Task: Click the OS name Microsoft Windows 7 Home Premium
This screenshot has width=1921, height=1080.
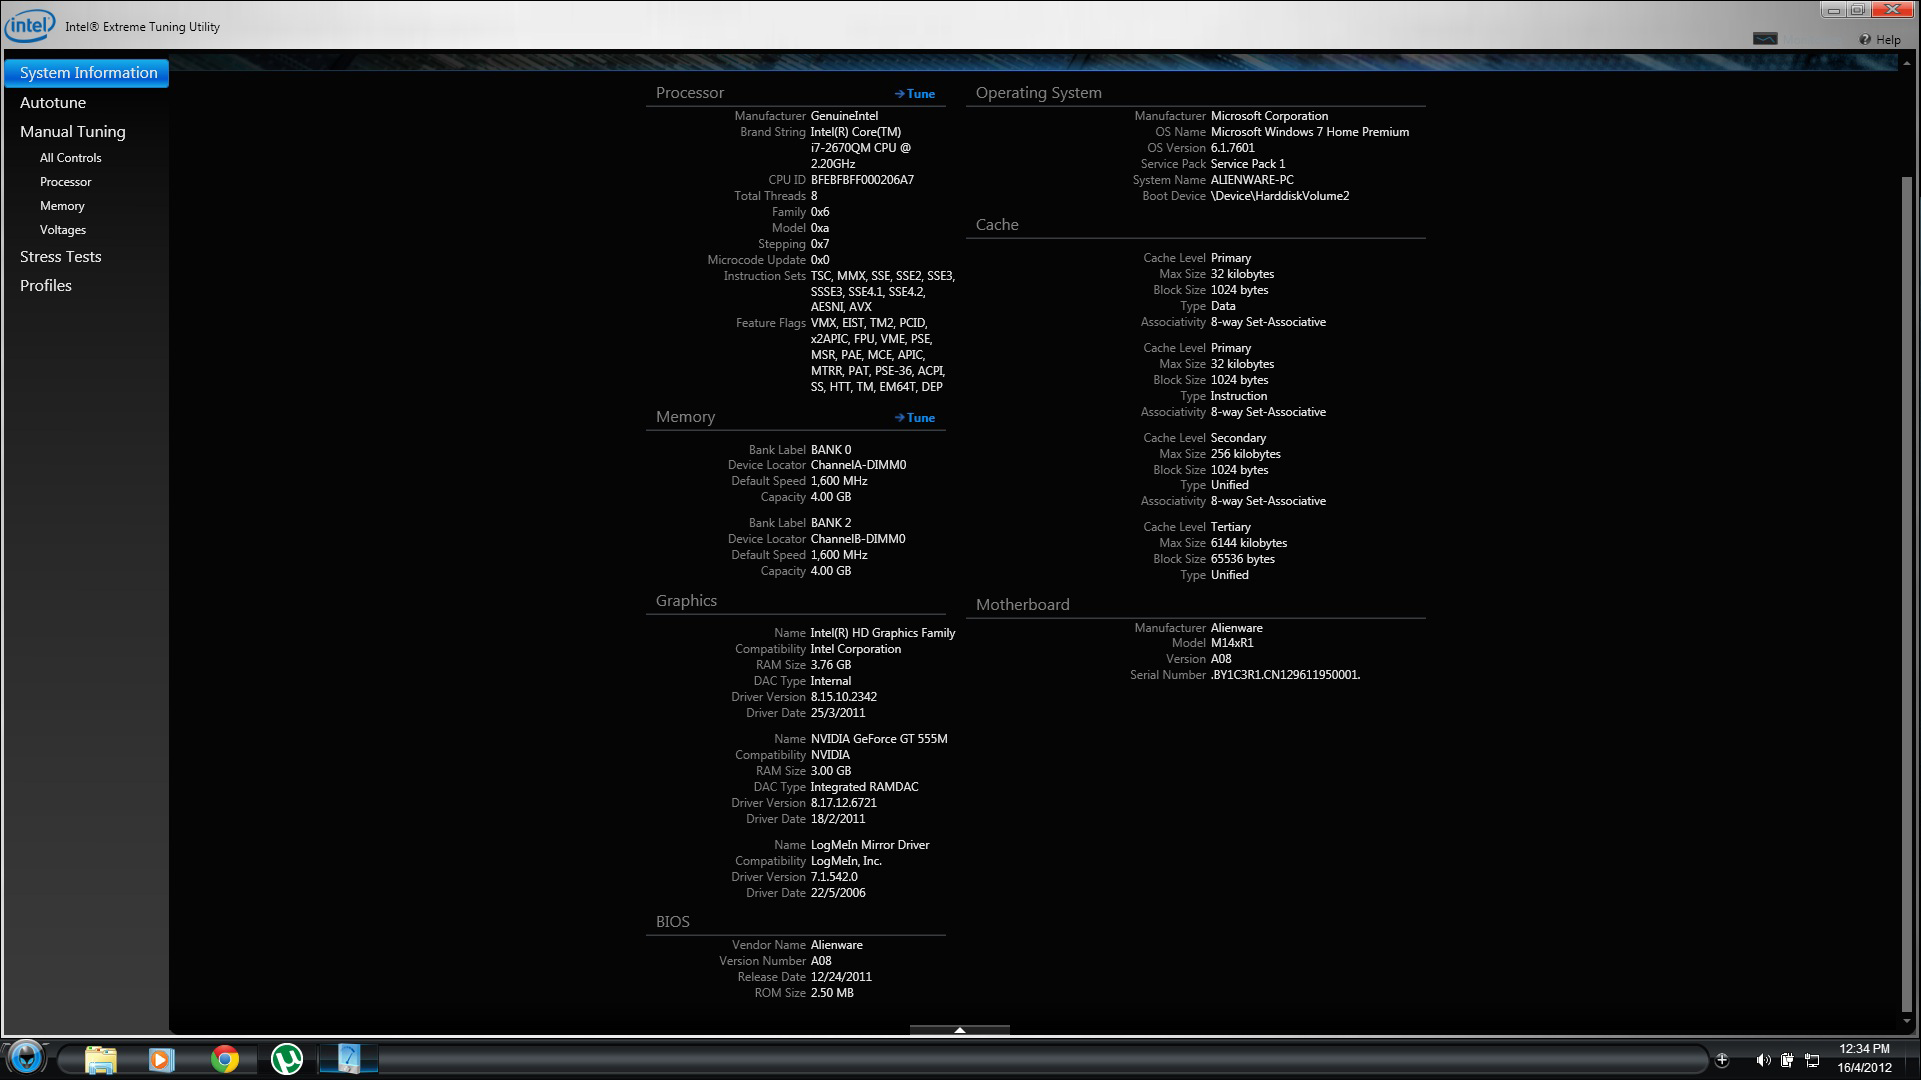Action: [1310, 132]
